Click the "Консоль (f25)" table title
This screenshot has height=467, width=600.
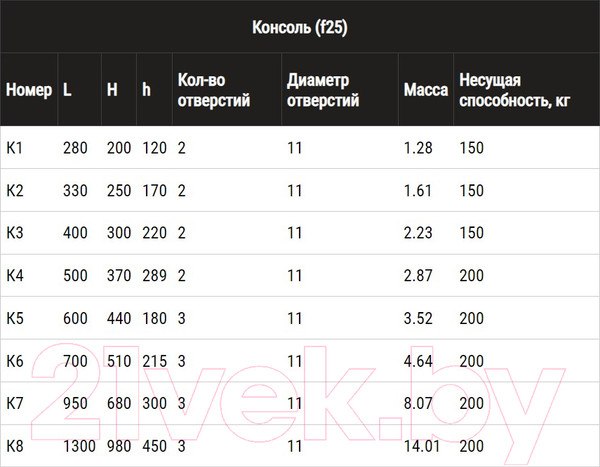point(300,26)
